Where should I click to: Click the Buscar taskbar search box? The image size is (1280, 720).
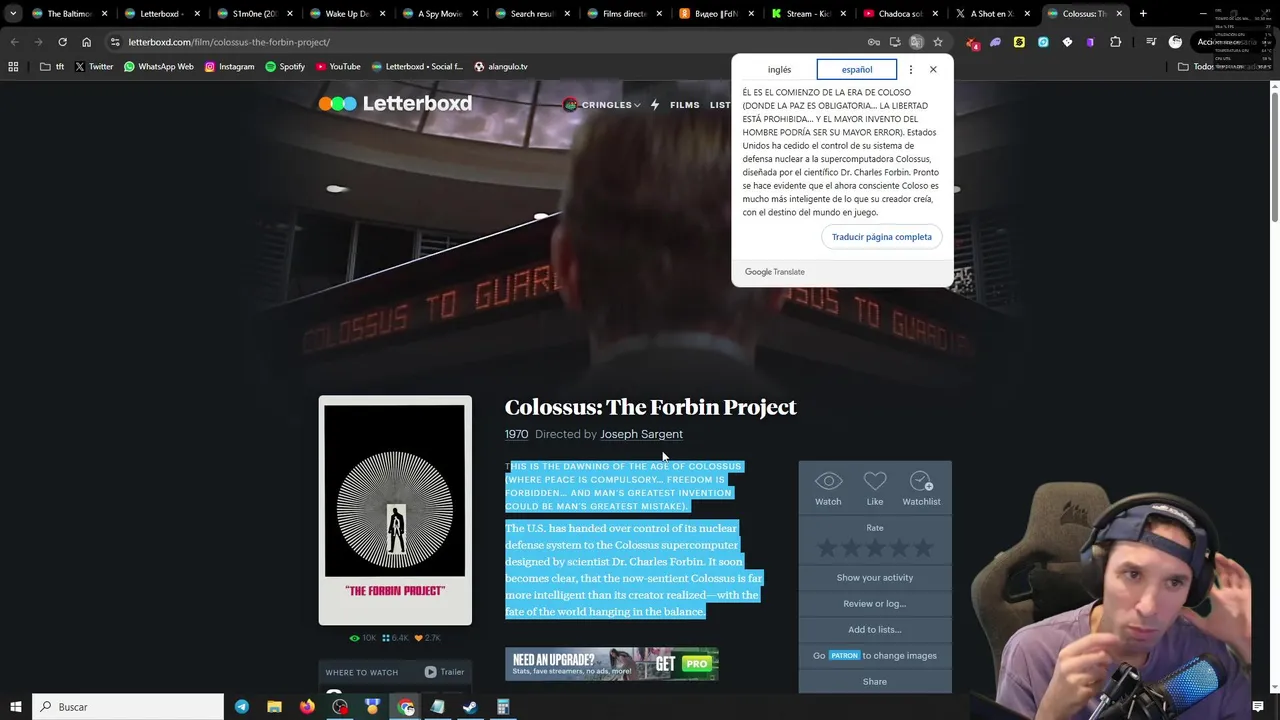tap(128, 707)
